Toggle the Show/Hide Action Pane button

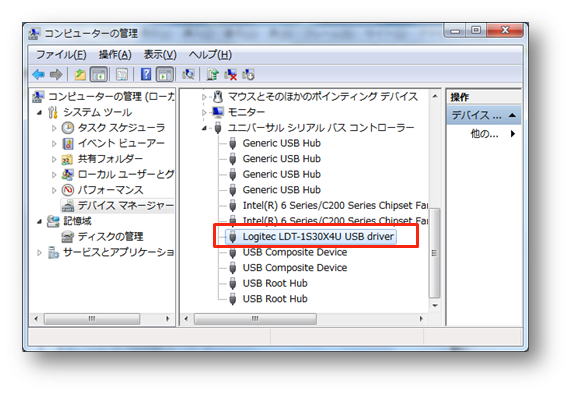(165, 75)
